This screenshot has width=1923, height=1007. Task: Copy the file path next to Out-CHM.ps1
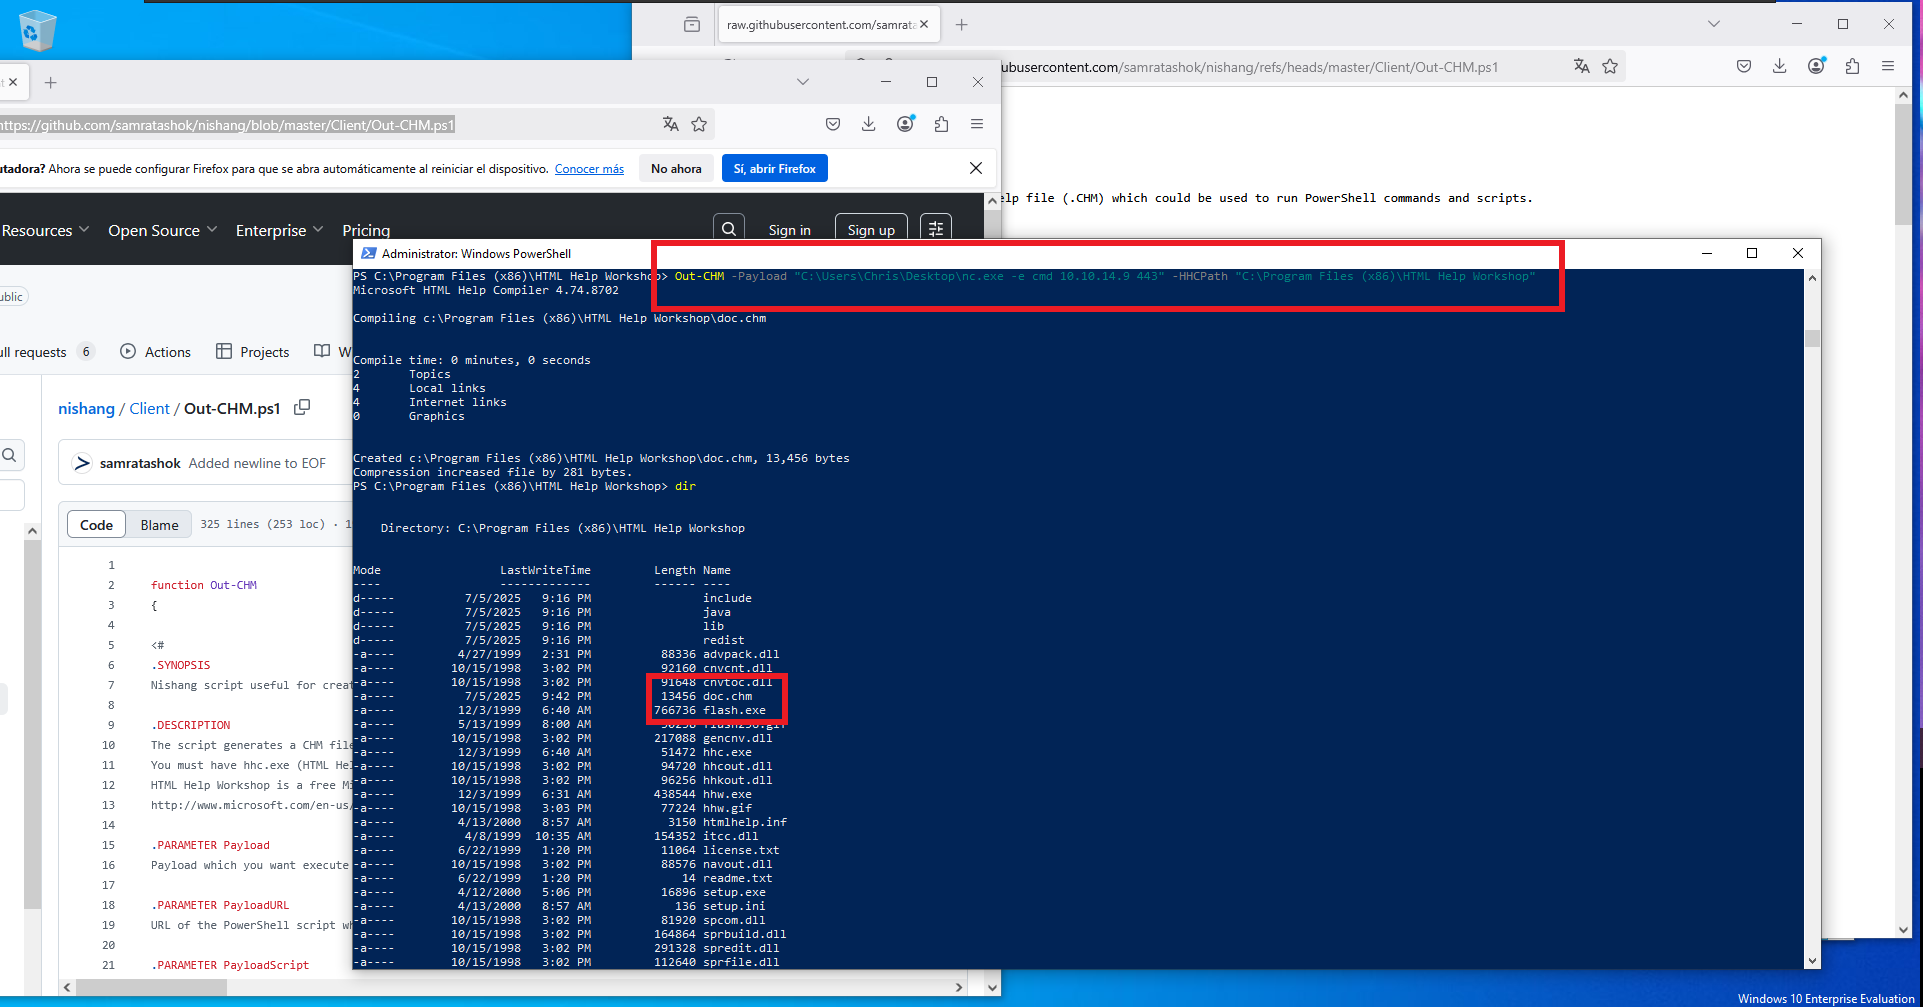click(x=302, y=407)
